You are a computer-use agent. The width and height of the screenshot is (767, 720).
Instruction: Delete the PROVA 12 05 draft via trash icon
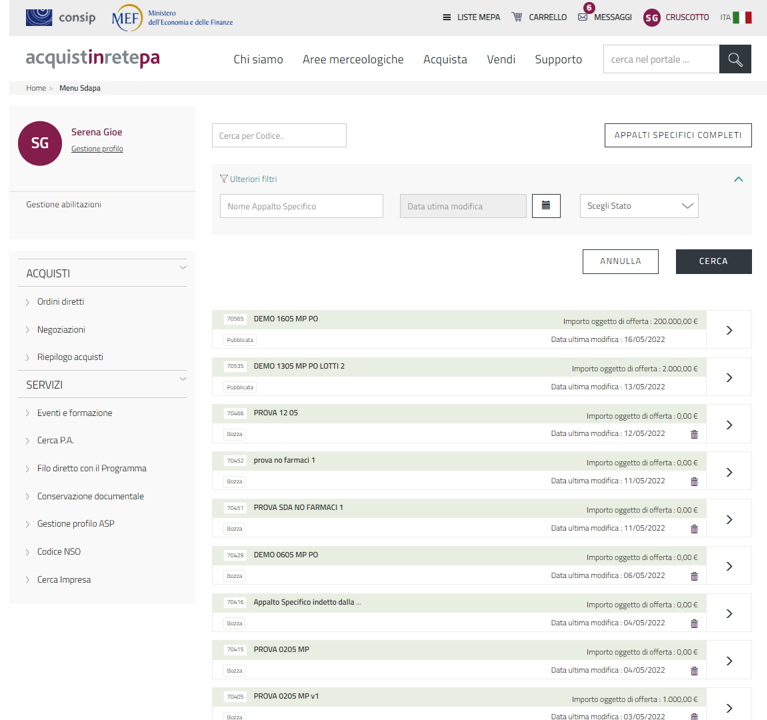pos(694,434)
